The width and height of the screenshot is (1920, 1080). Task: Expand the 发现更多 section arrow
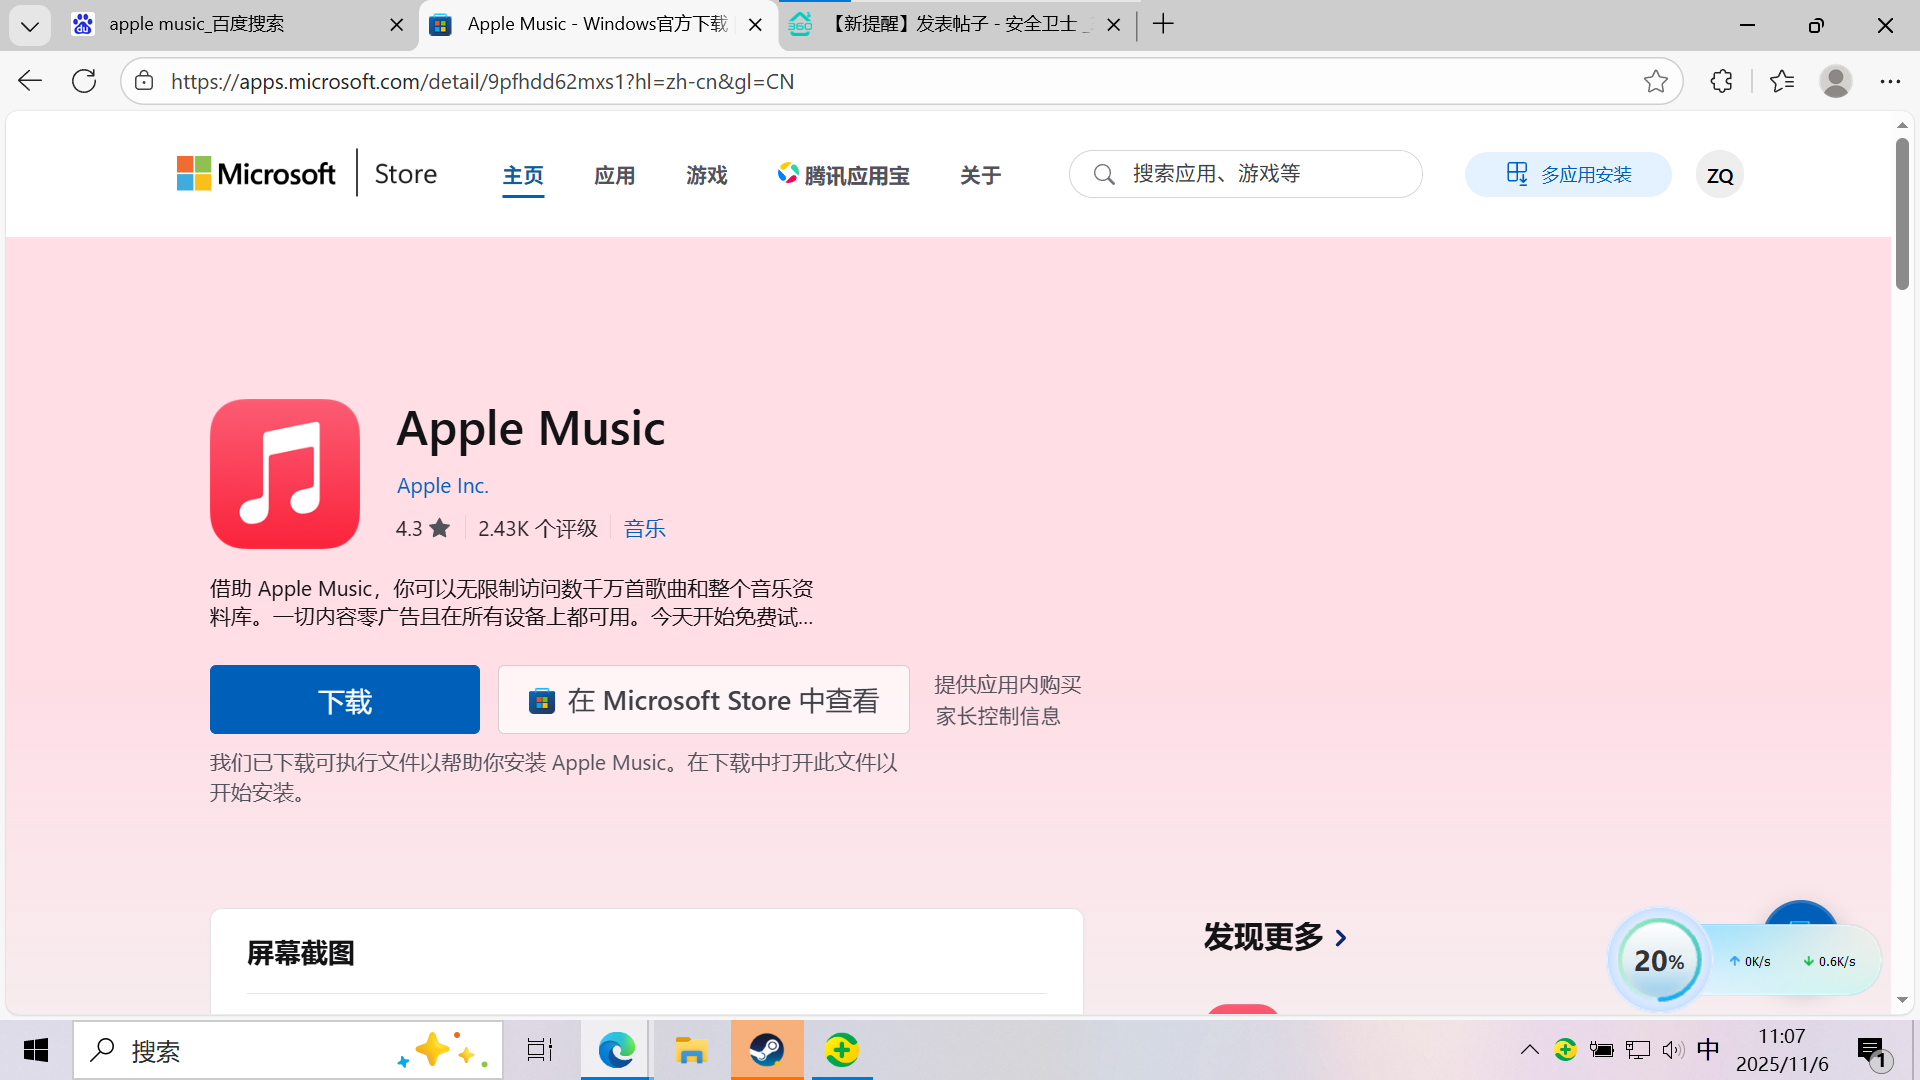pyautogui.click(x=1341, y=938)
